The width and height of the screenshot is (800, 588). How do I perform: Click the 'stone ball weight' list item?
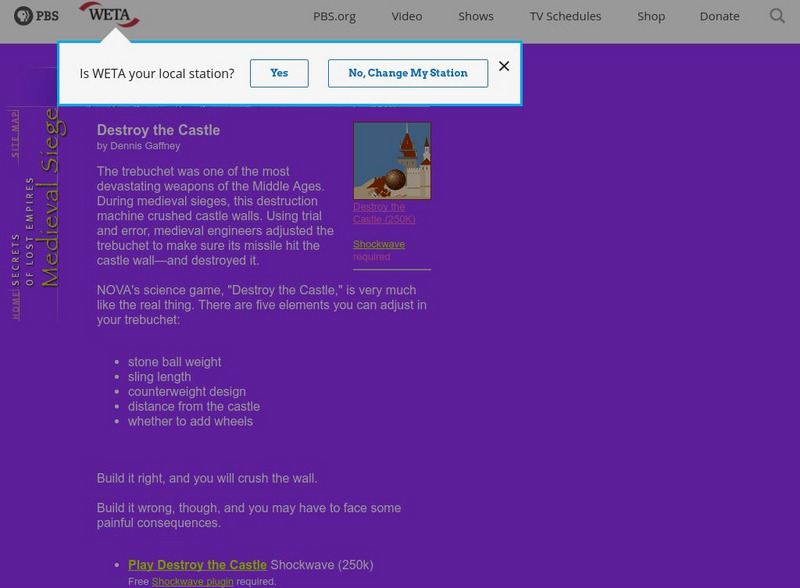point(174,362)
